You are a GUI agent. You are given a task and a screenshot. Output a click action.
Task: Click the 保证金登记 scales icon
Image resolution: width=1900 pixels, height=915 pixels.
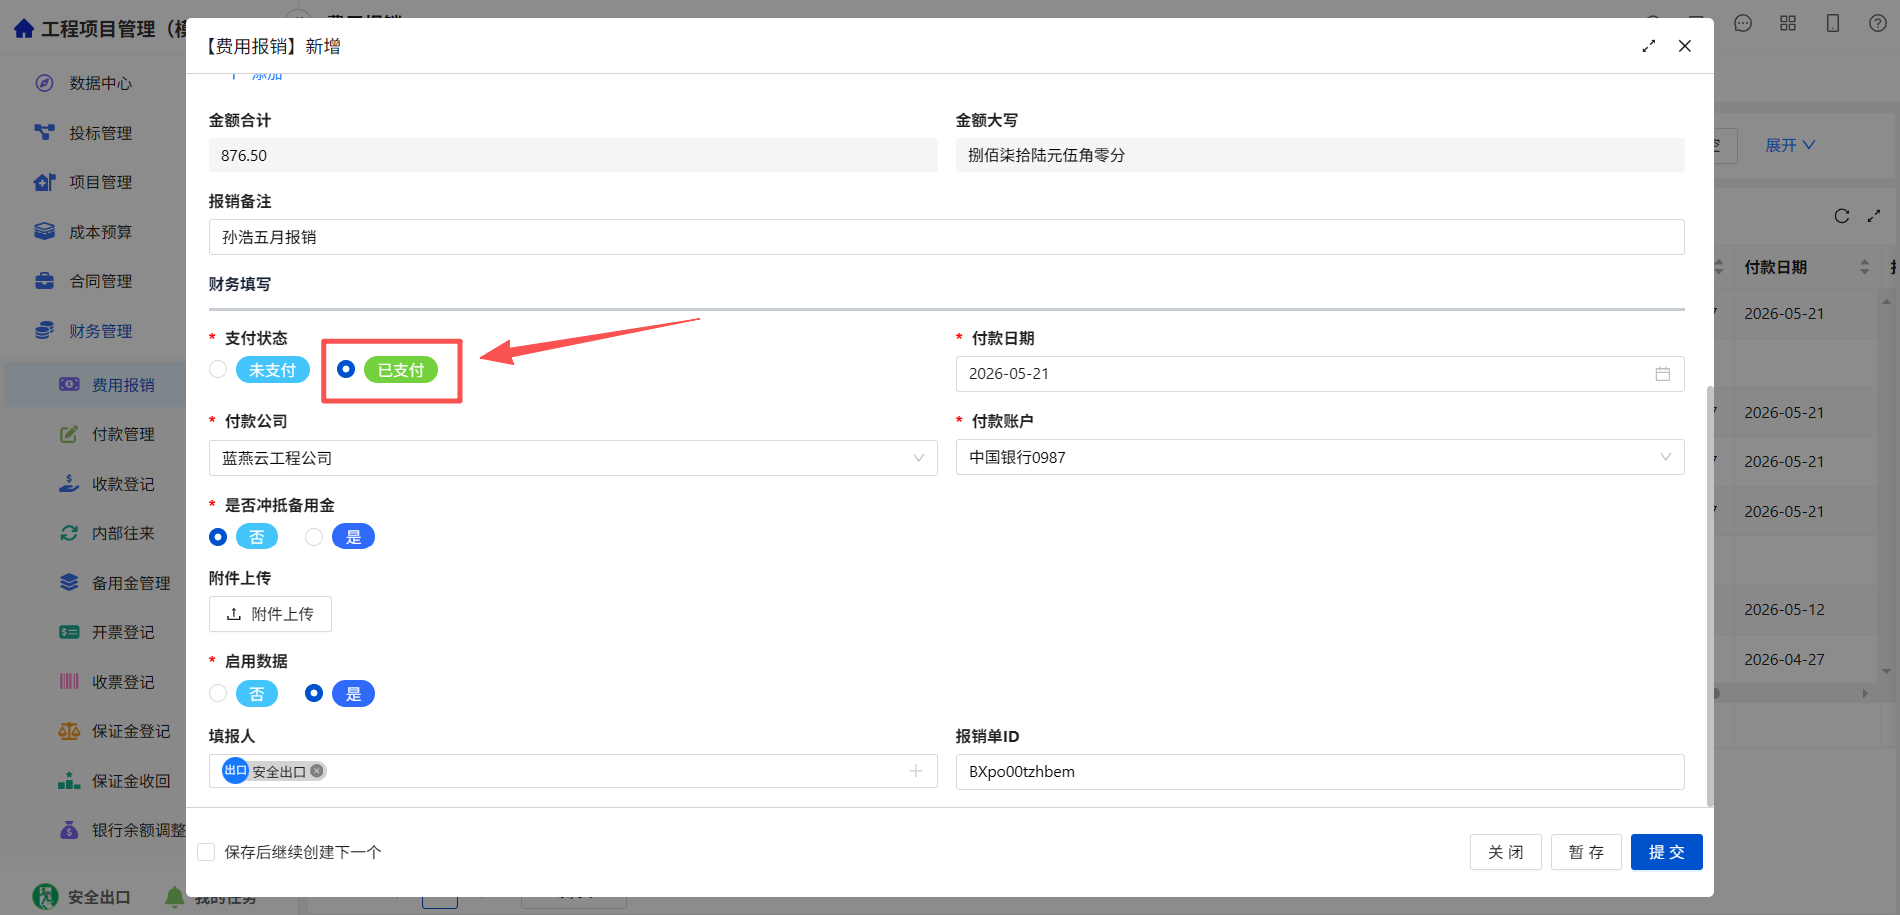click(x=69, y=731)
